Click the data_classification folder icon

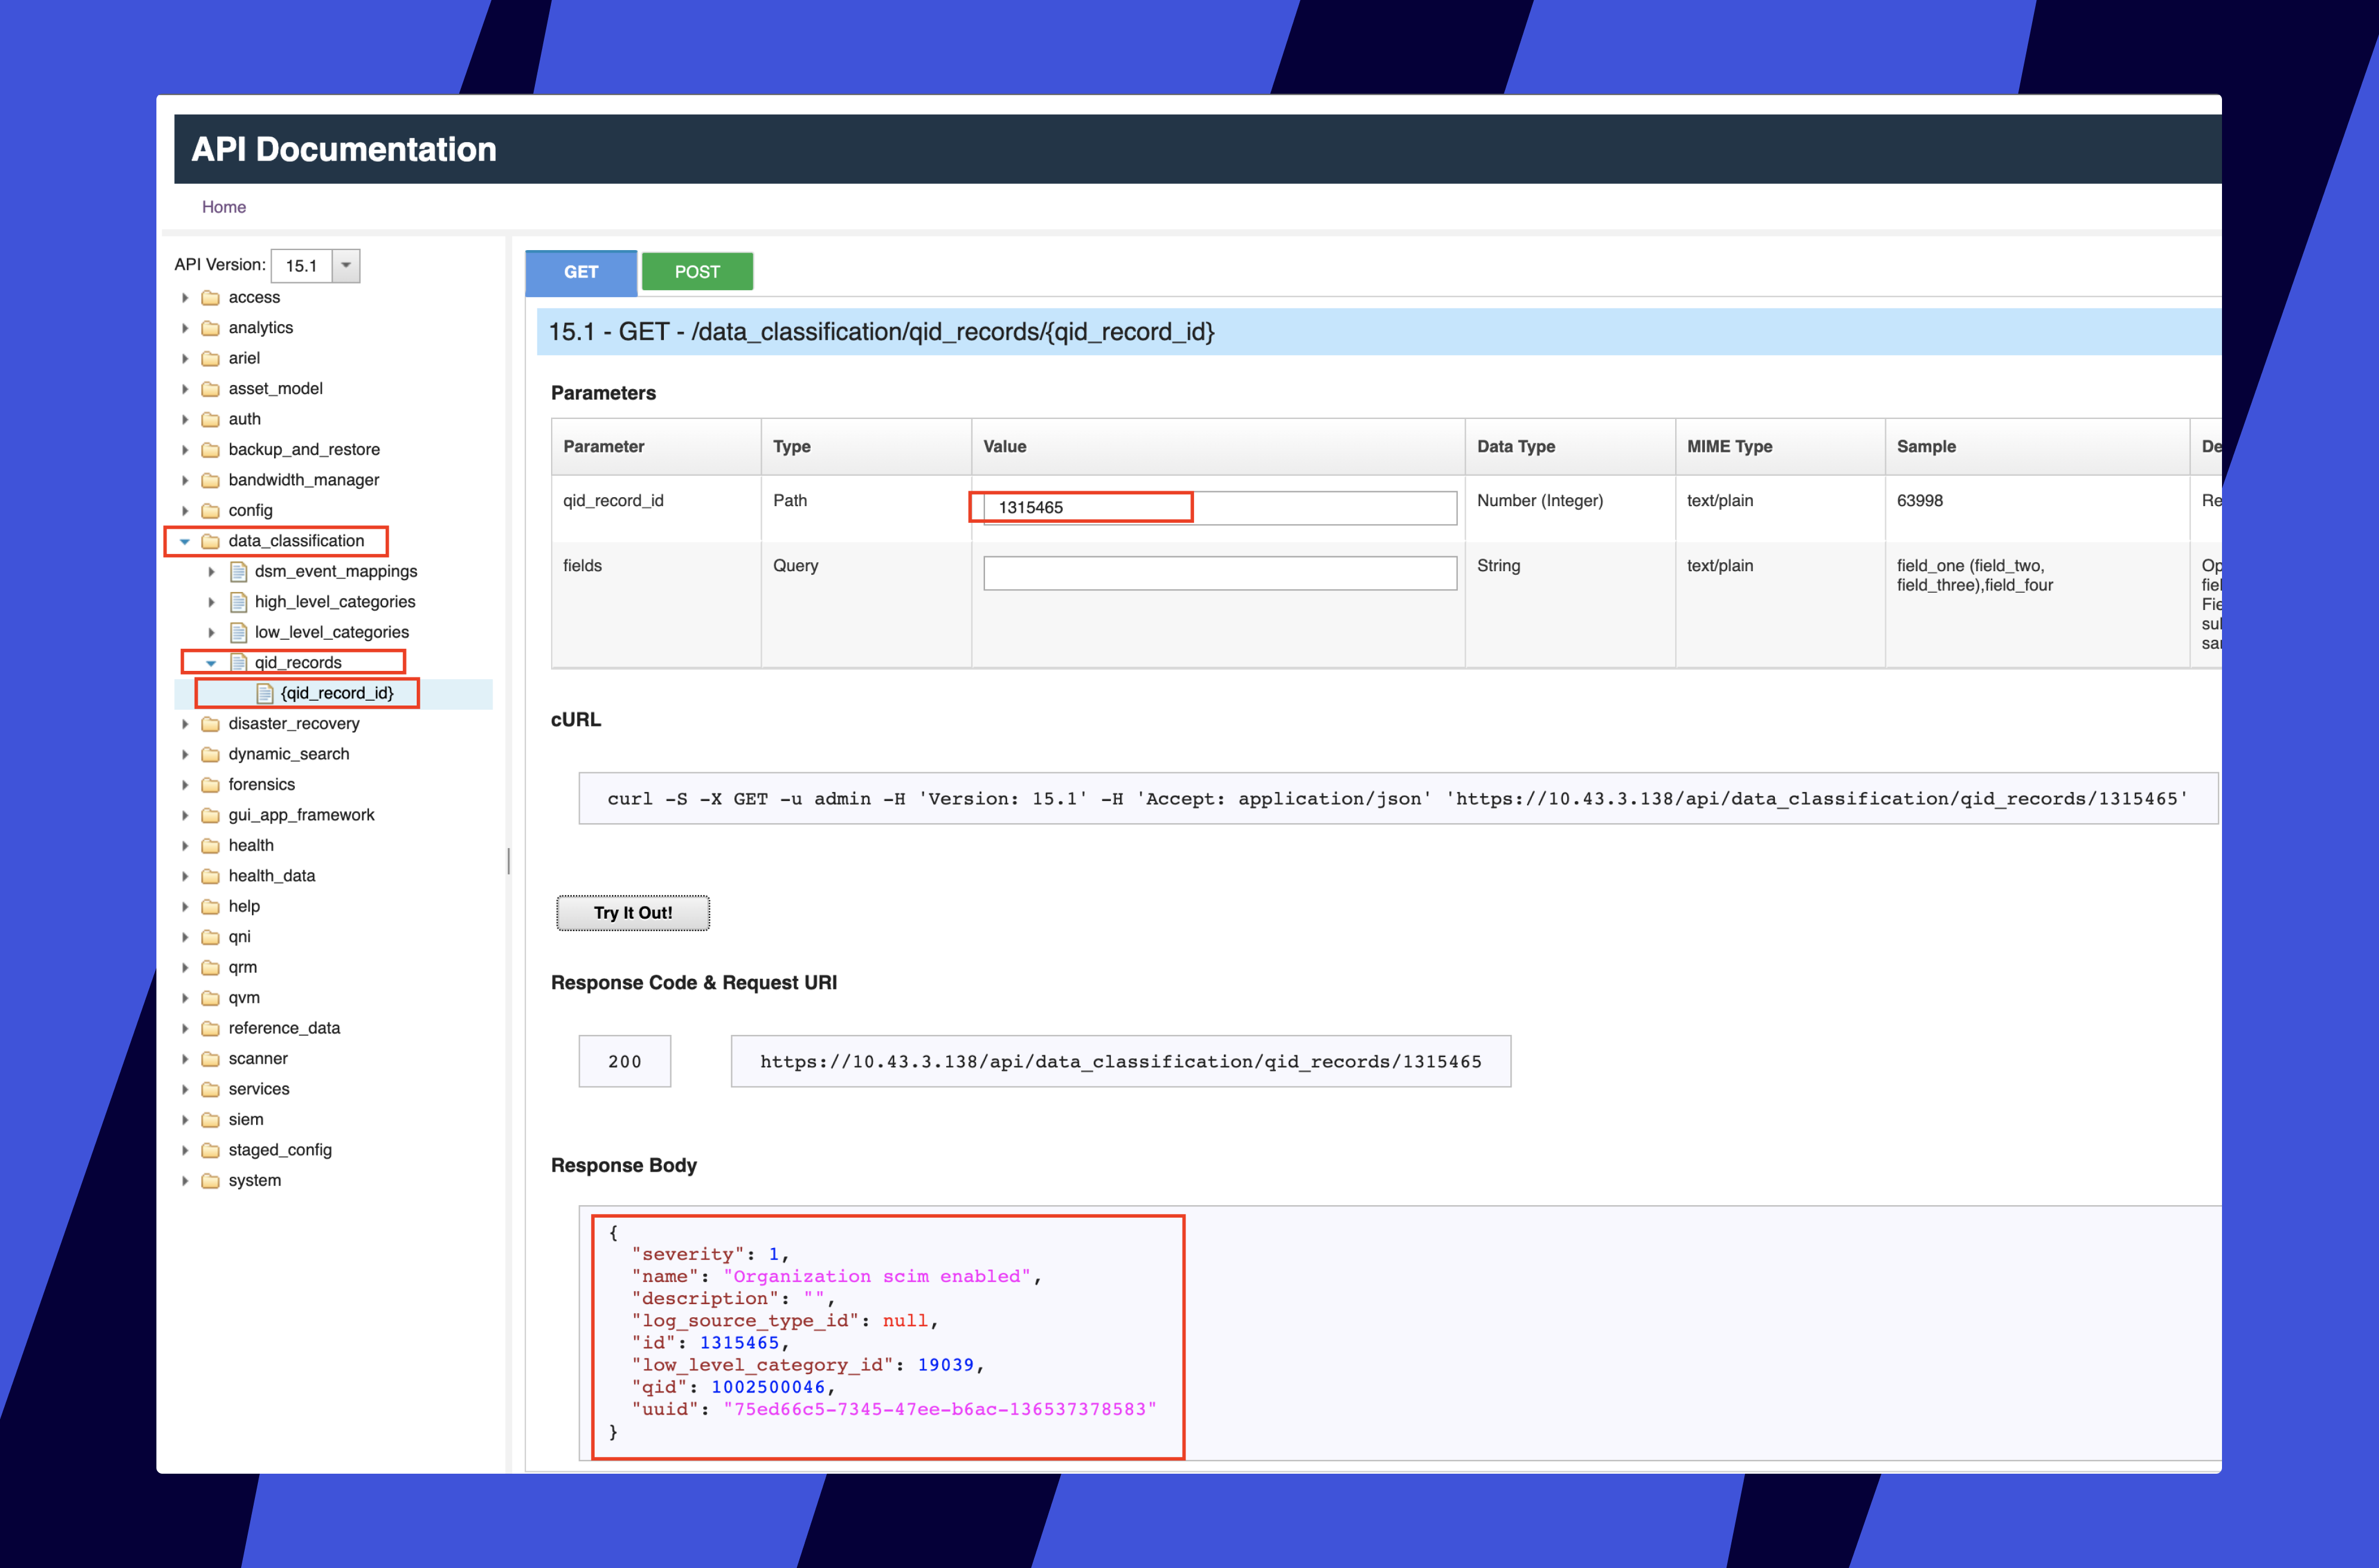(x=210, y=541)
